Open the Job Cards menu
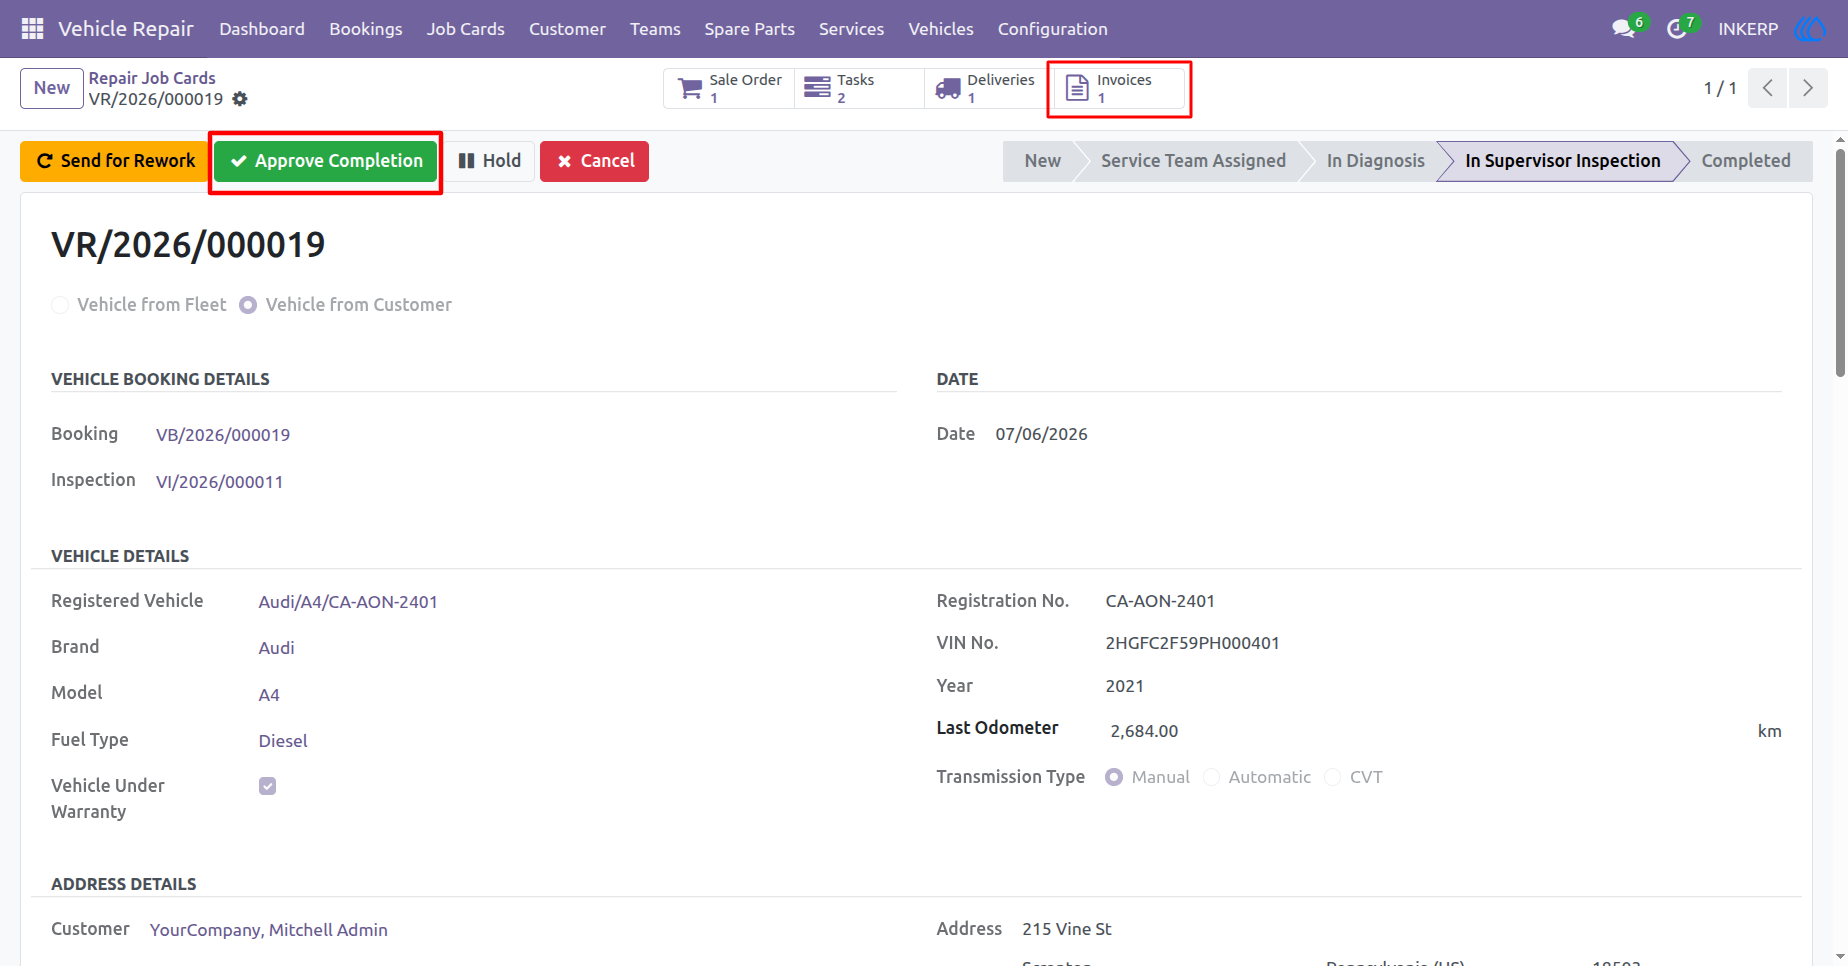The height and width of the screenshot is (966, 1848). point(466,29)
